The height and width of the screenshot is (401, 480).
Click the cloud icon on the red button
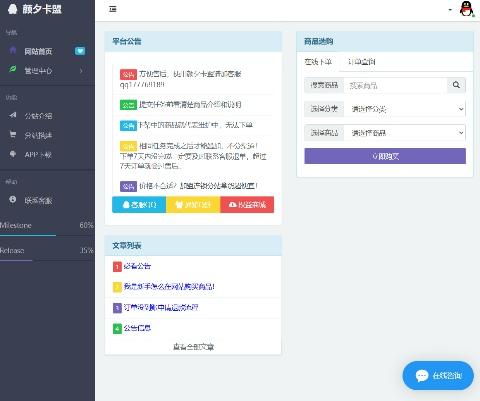(233, 204)
